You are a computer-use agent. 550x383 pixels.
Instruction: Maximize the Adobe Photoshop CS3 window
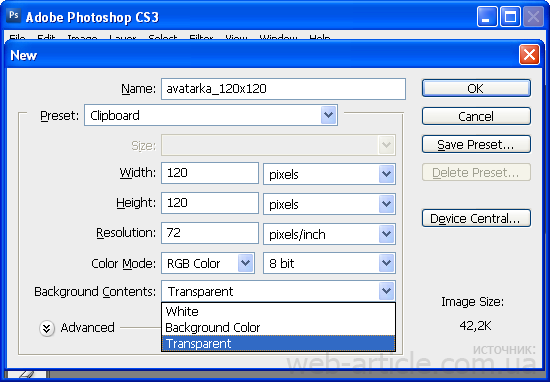coord(510,16)
